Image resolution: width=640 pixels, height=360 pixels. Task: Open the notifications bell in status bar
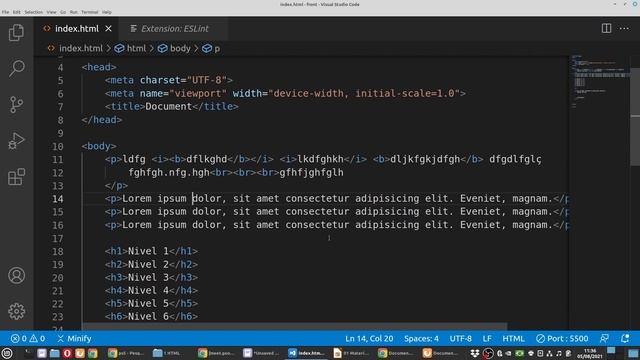(624, 338)
